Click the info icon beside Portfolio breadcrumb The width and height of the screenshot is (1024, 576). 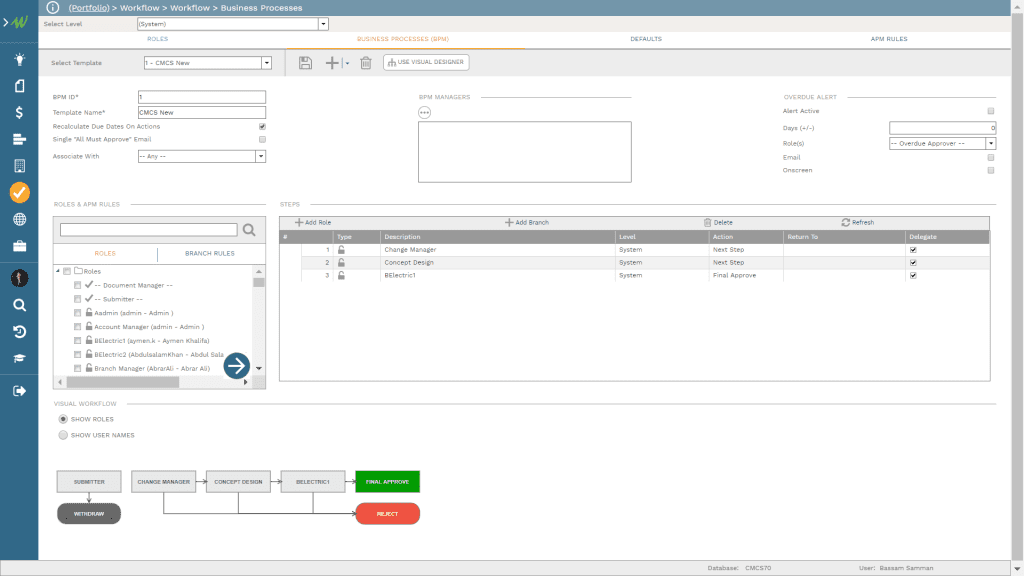coord(53,8)
